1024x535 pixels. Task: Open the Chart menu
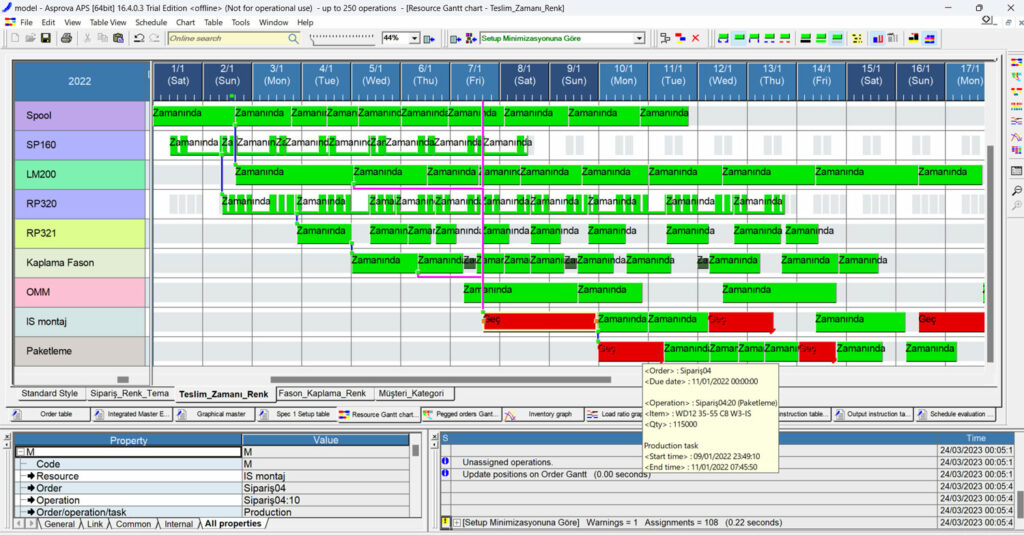pos(185,22)
